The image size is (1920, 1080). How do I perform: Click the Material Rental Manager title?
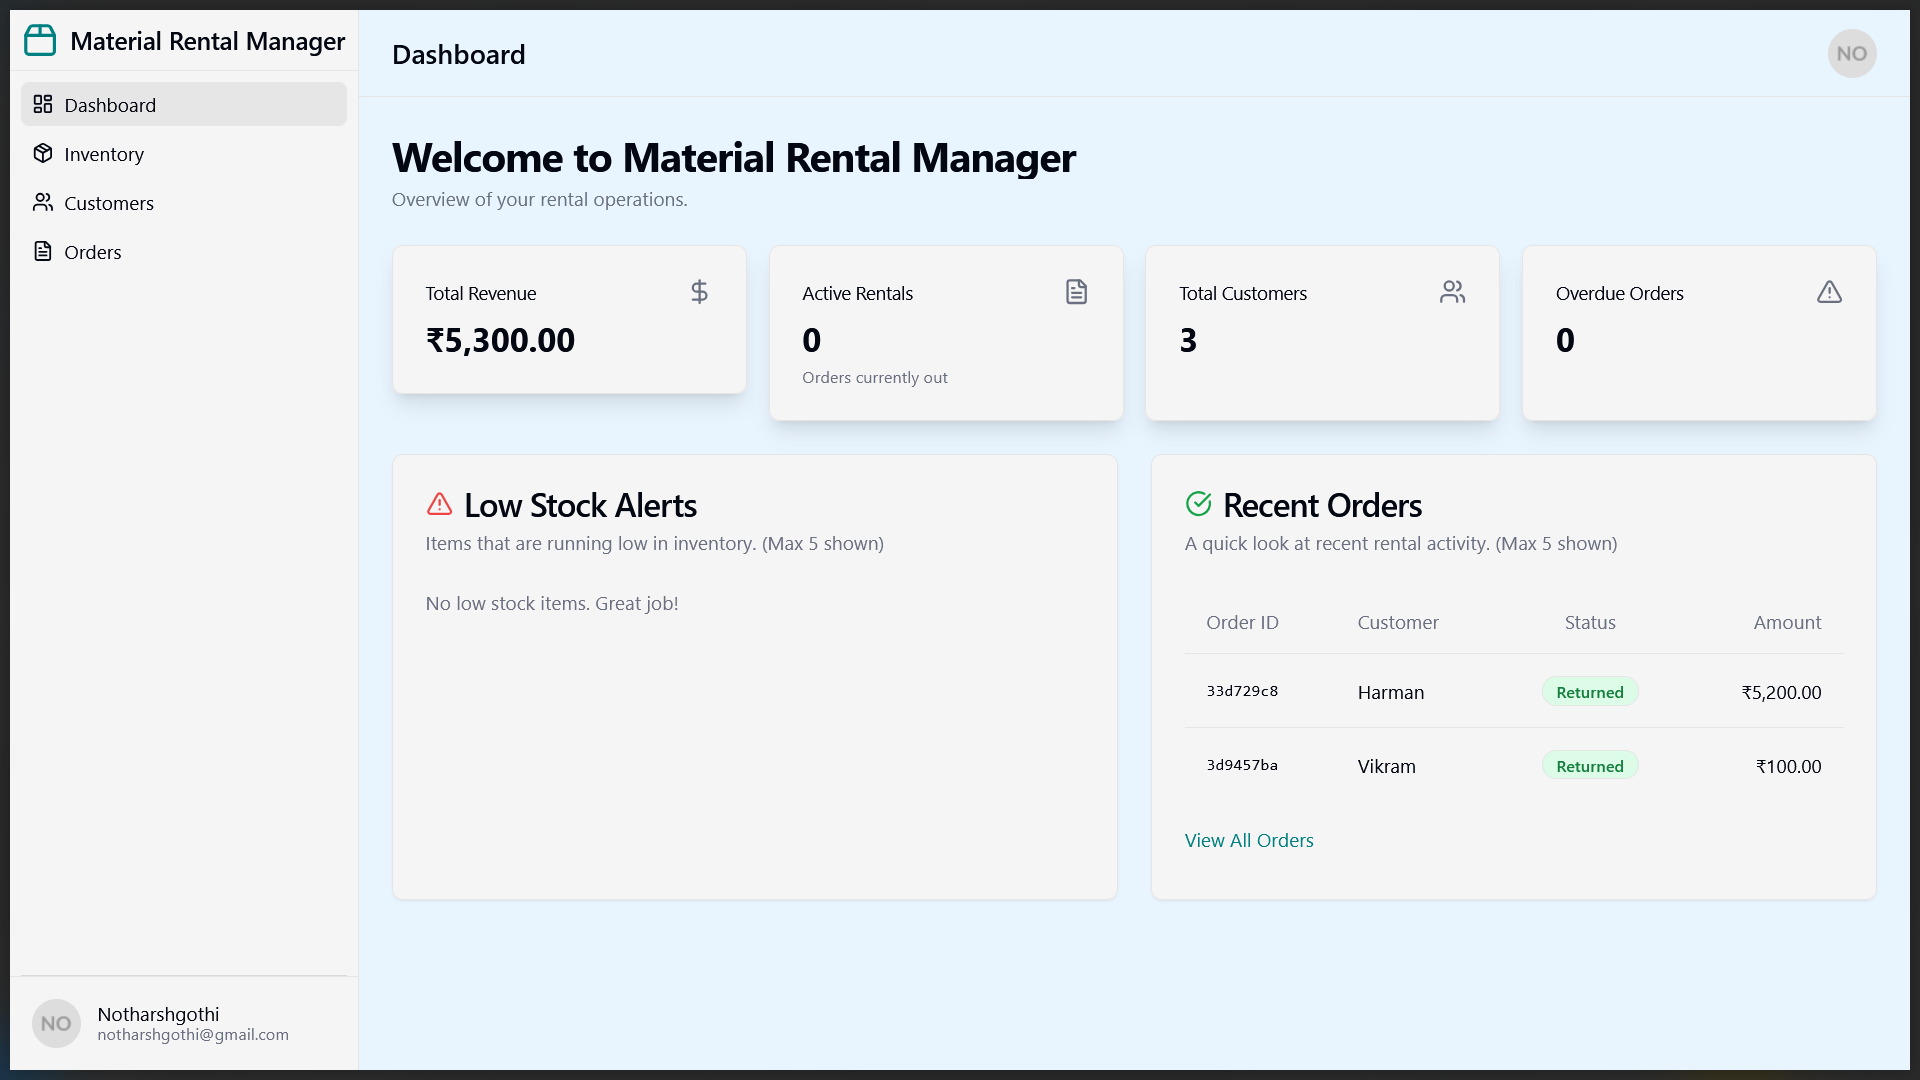click(207, 41)
